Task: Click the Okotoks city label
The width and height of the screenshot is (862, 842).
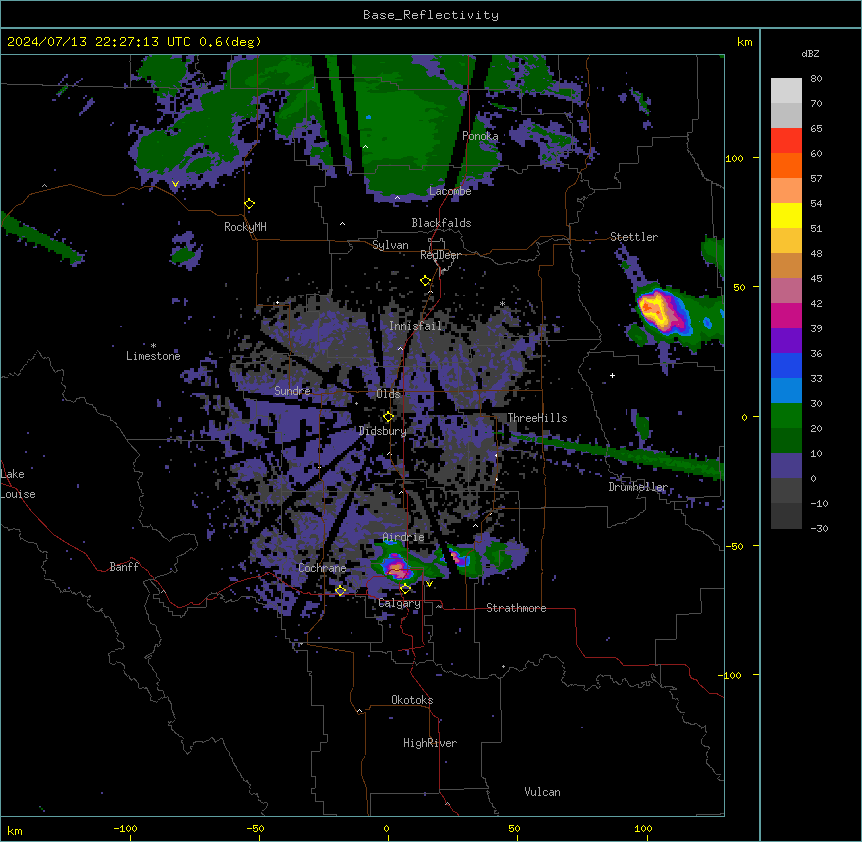Action: pyautogui.click(x=412, y=700)
